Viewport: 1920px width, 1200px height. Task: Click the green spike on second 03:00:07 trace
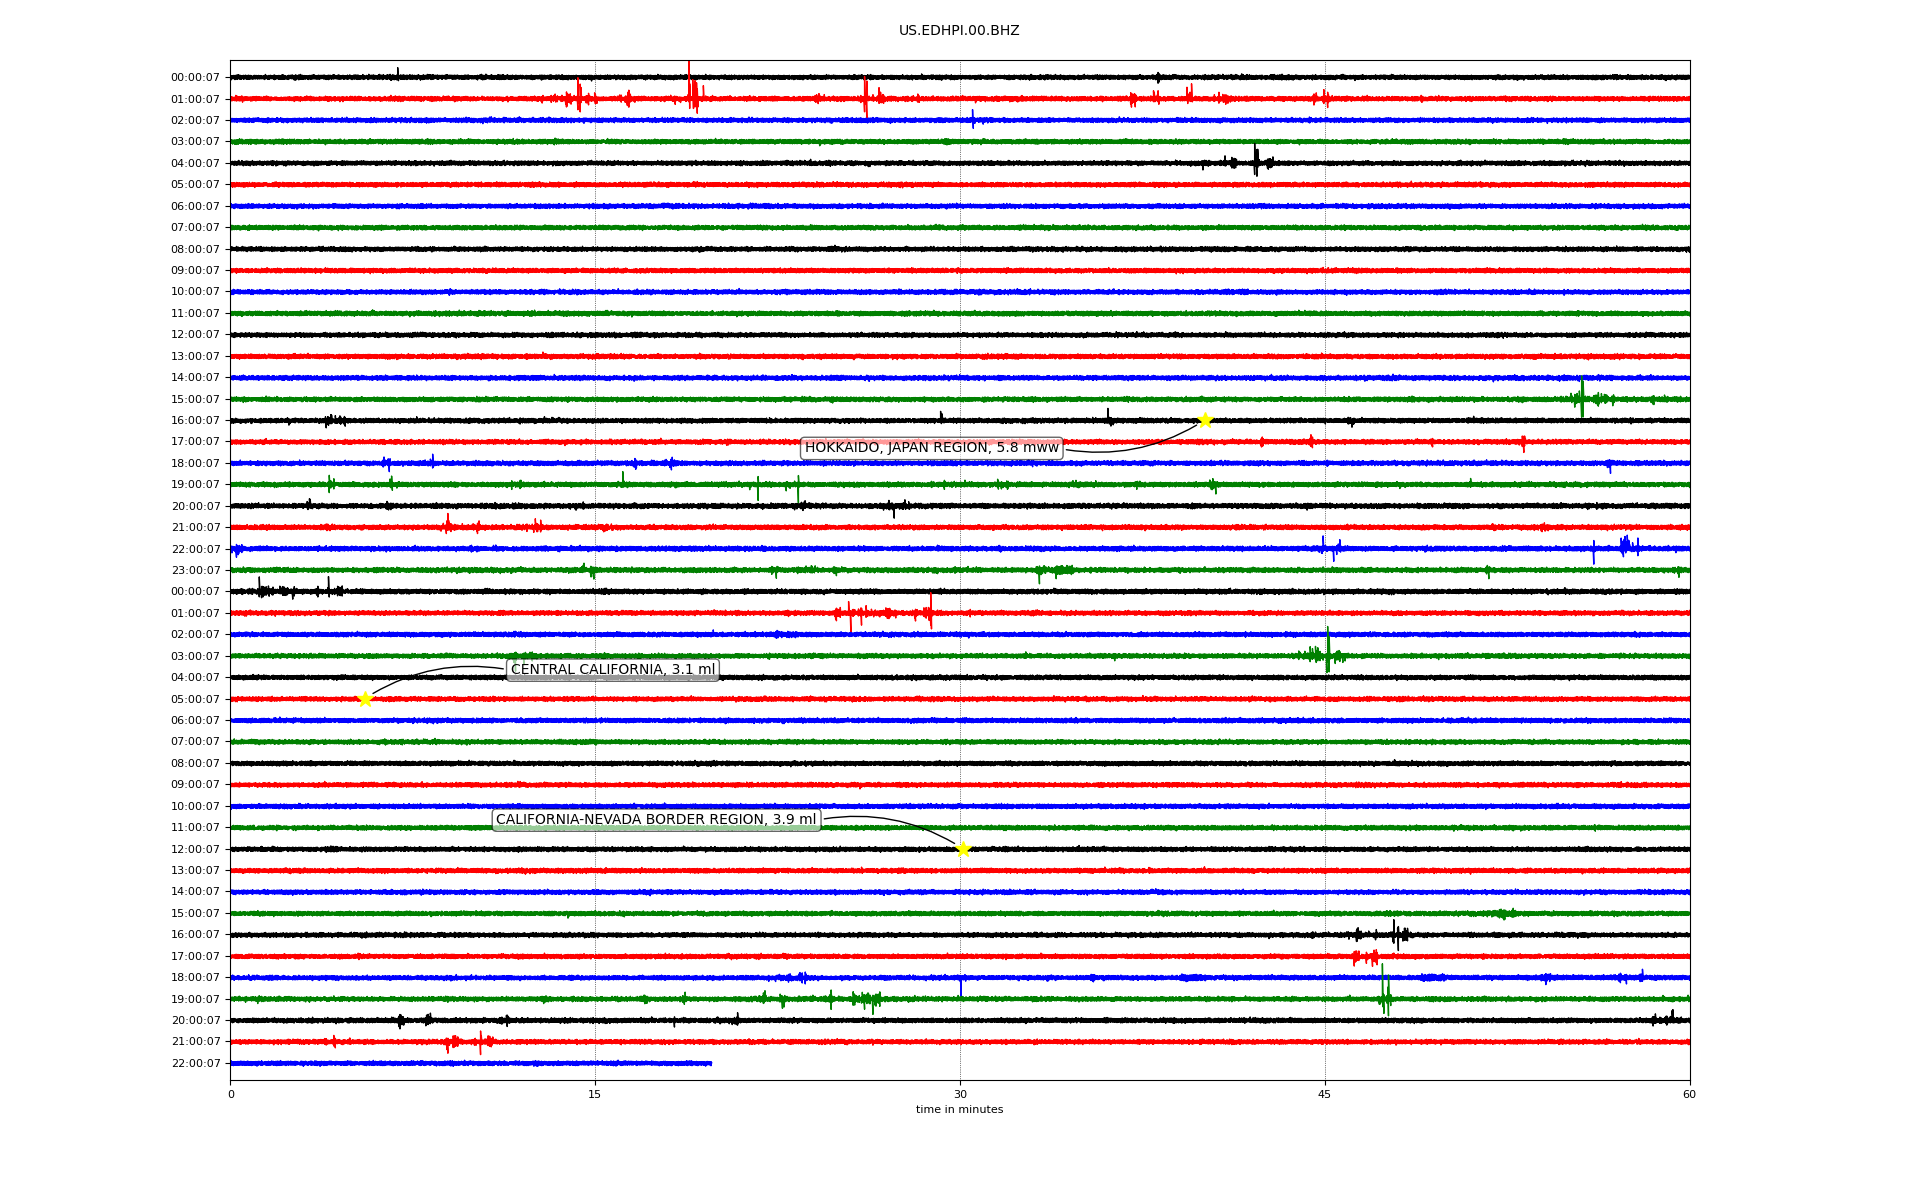[1328, 652]
